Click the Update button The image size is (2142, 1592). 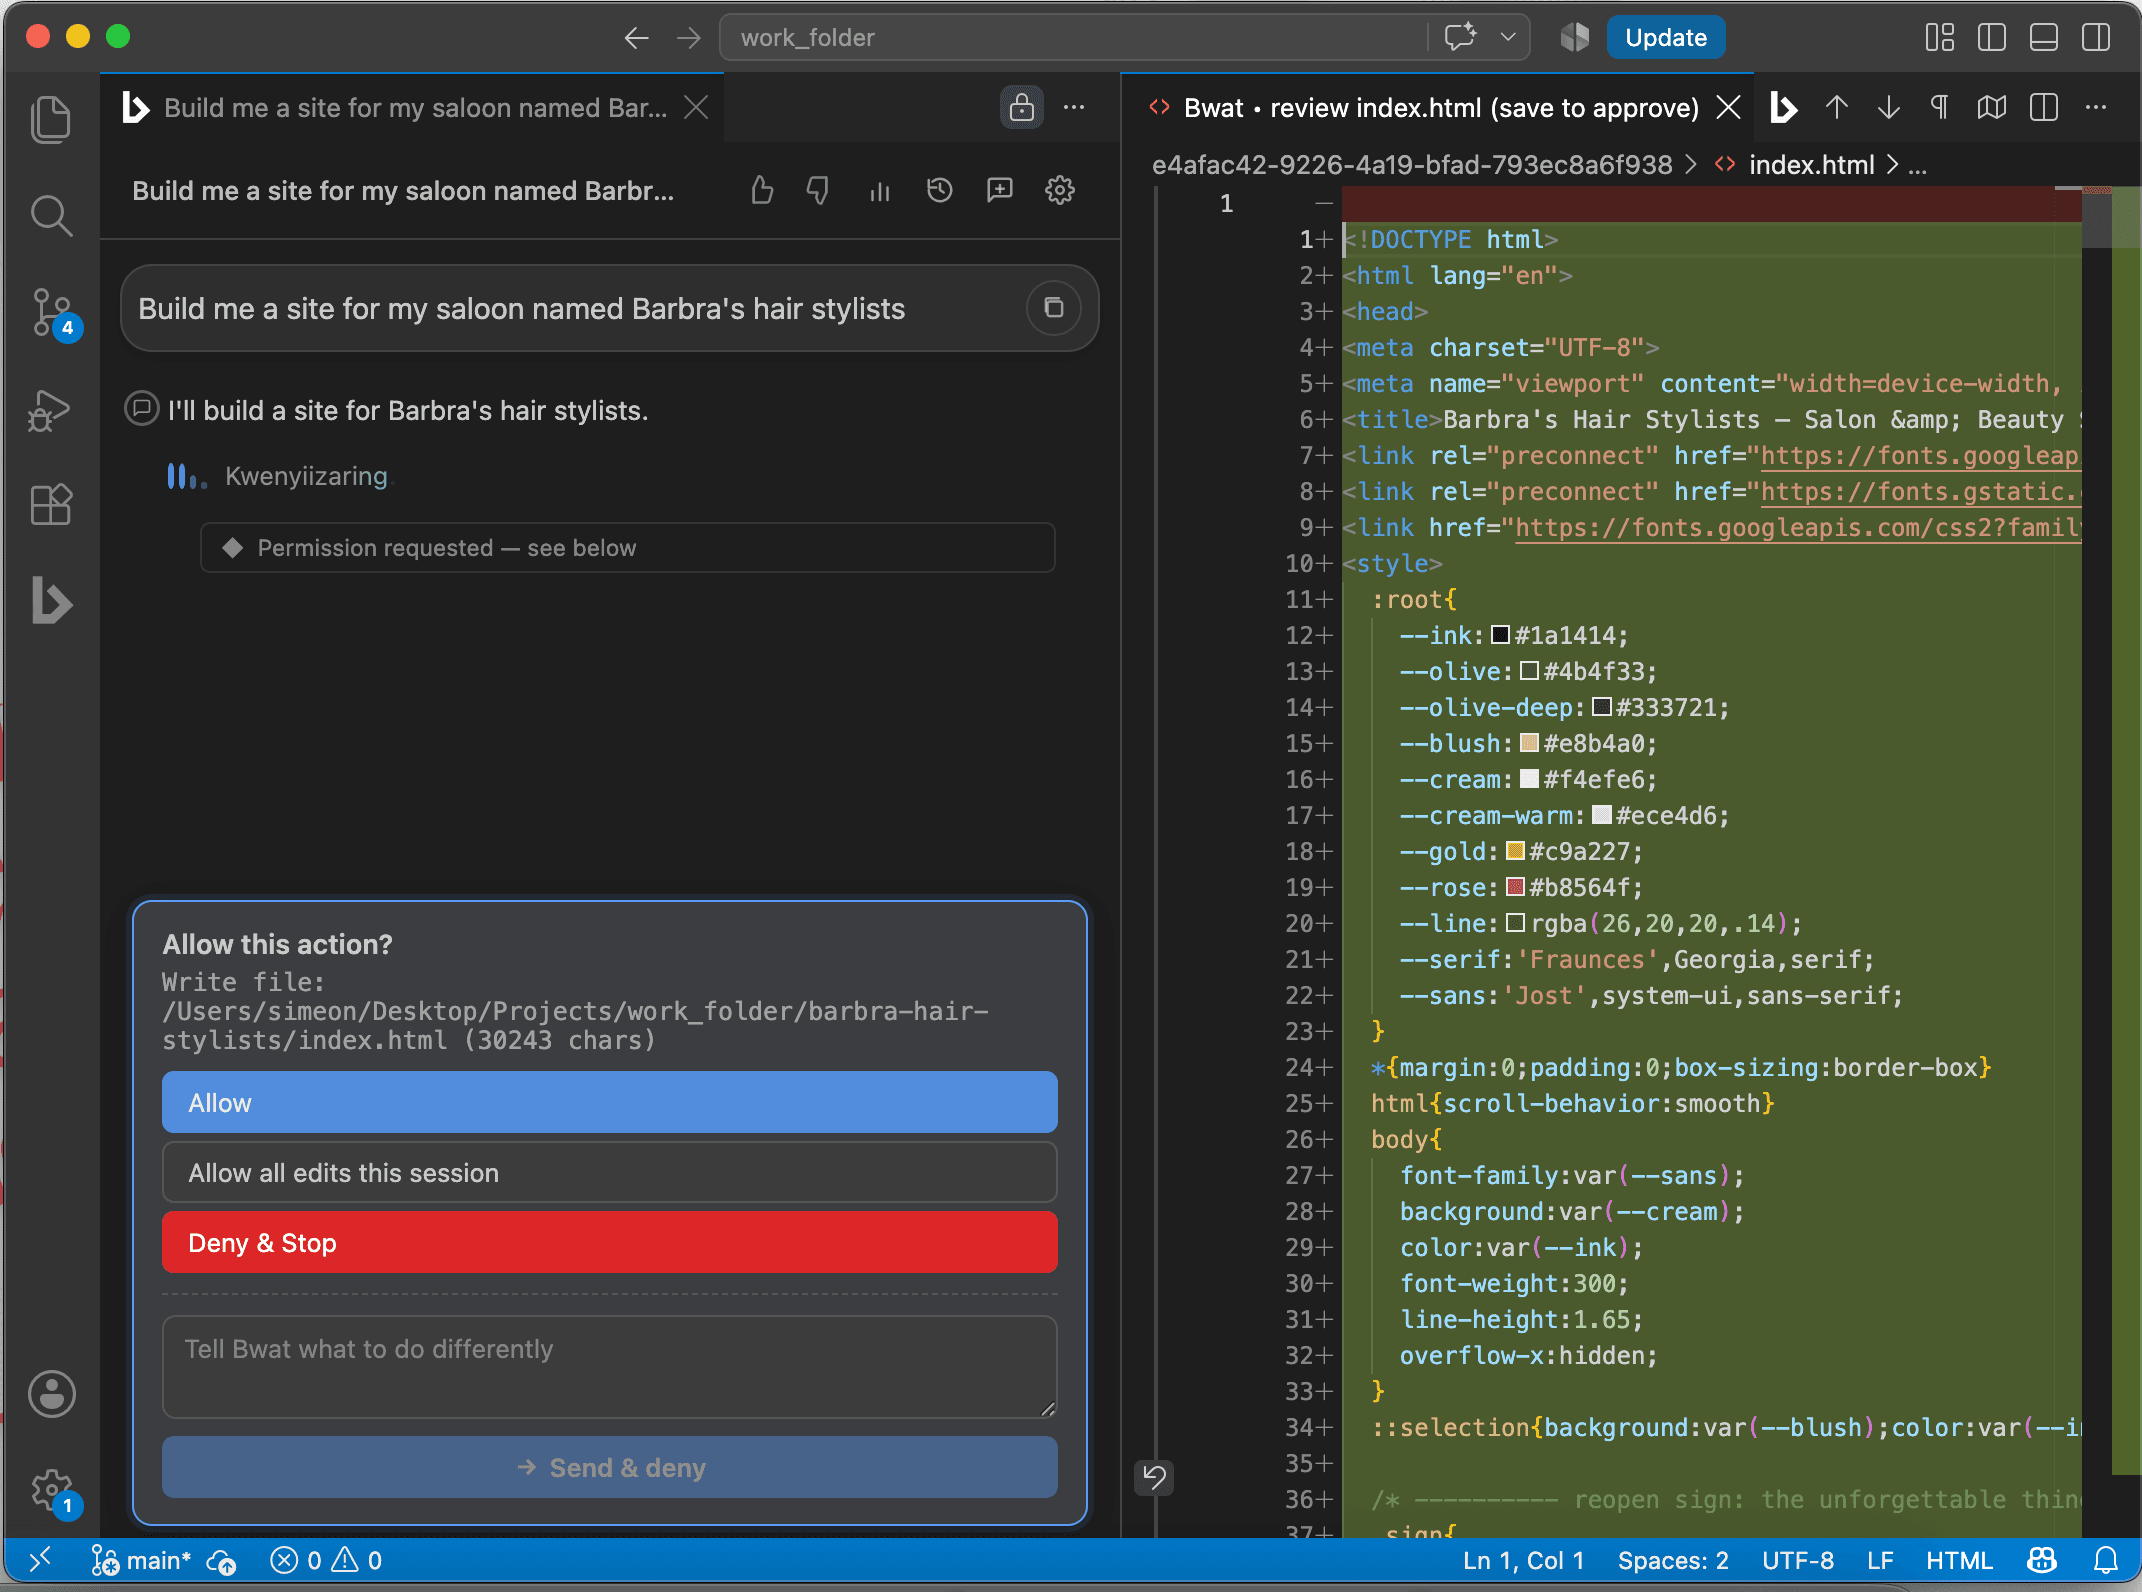click(x=1665, y=37)
